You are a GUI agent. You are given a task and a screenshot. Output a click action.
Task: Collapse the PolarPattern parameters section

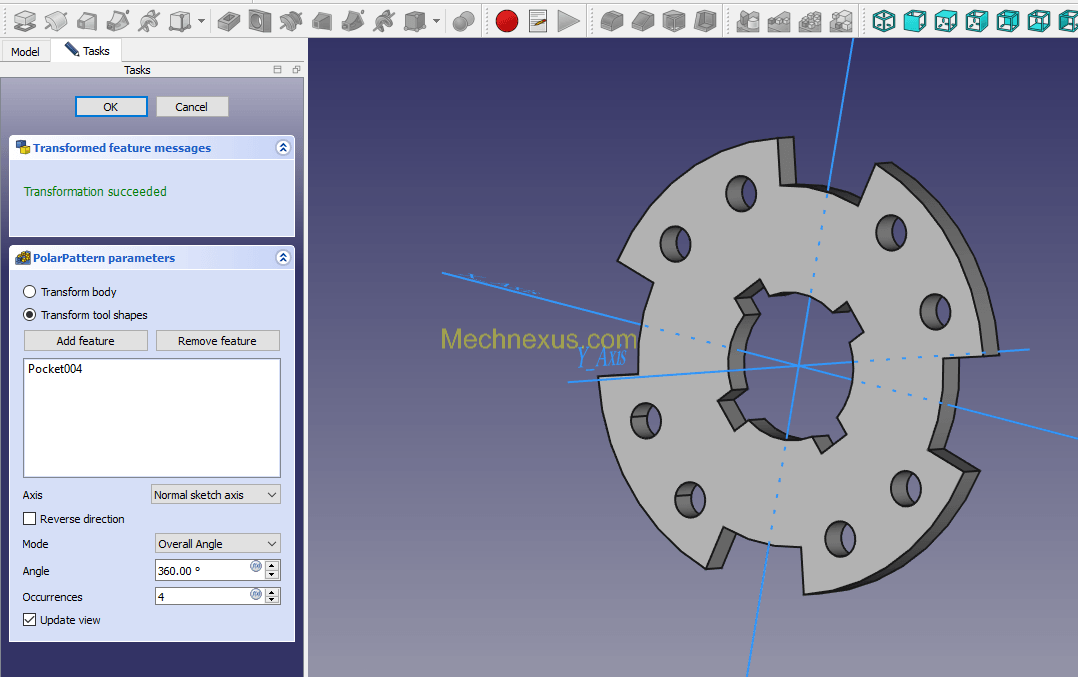[283, 258]
